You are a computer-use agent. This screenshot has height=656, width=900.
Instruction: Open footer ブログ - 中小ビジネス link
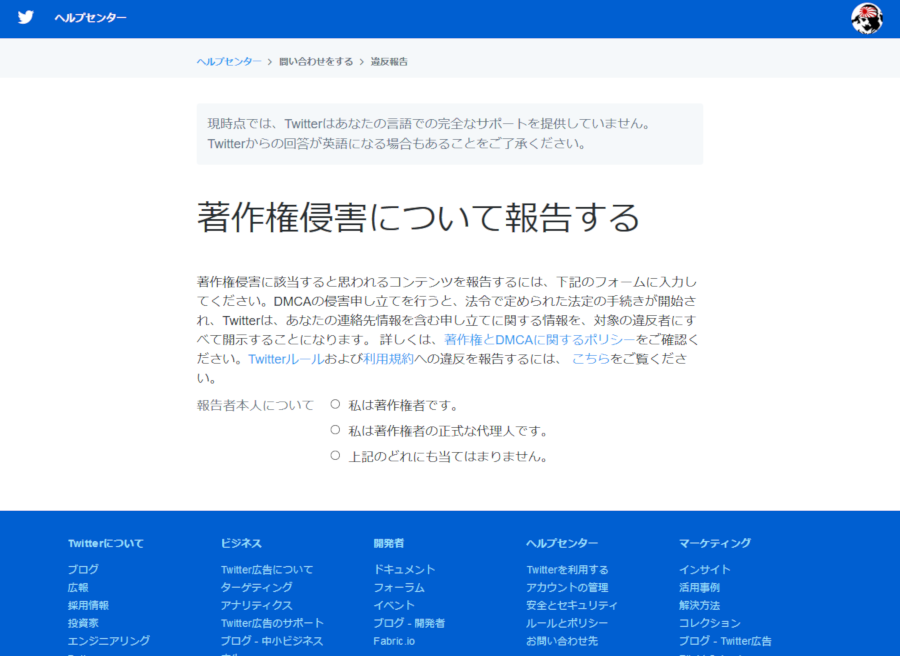click(x=272, y=641)
